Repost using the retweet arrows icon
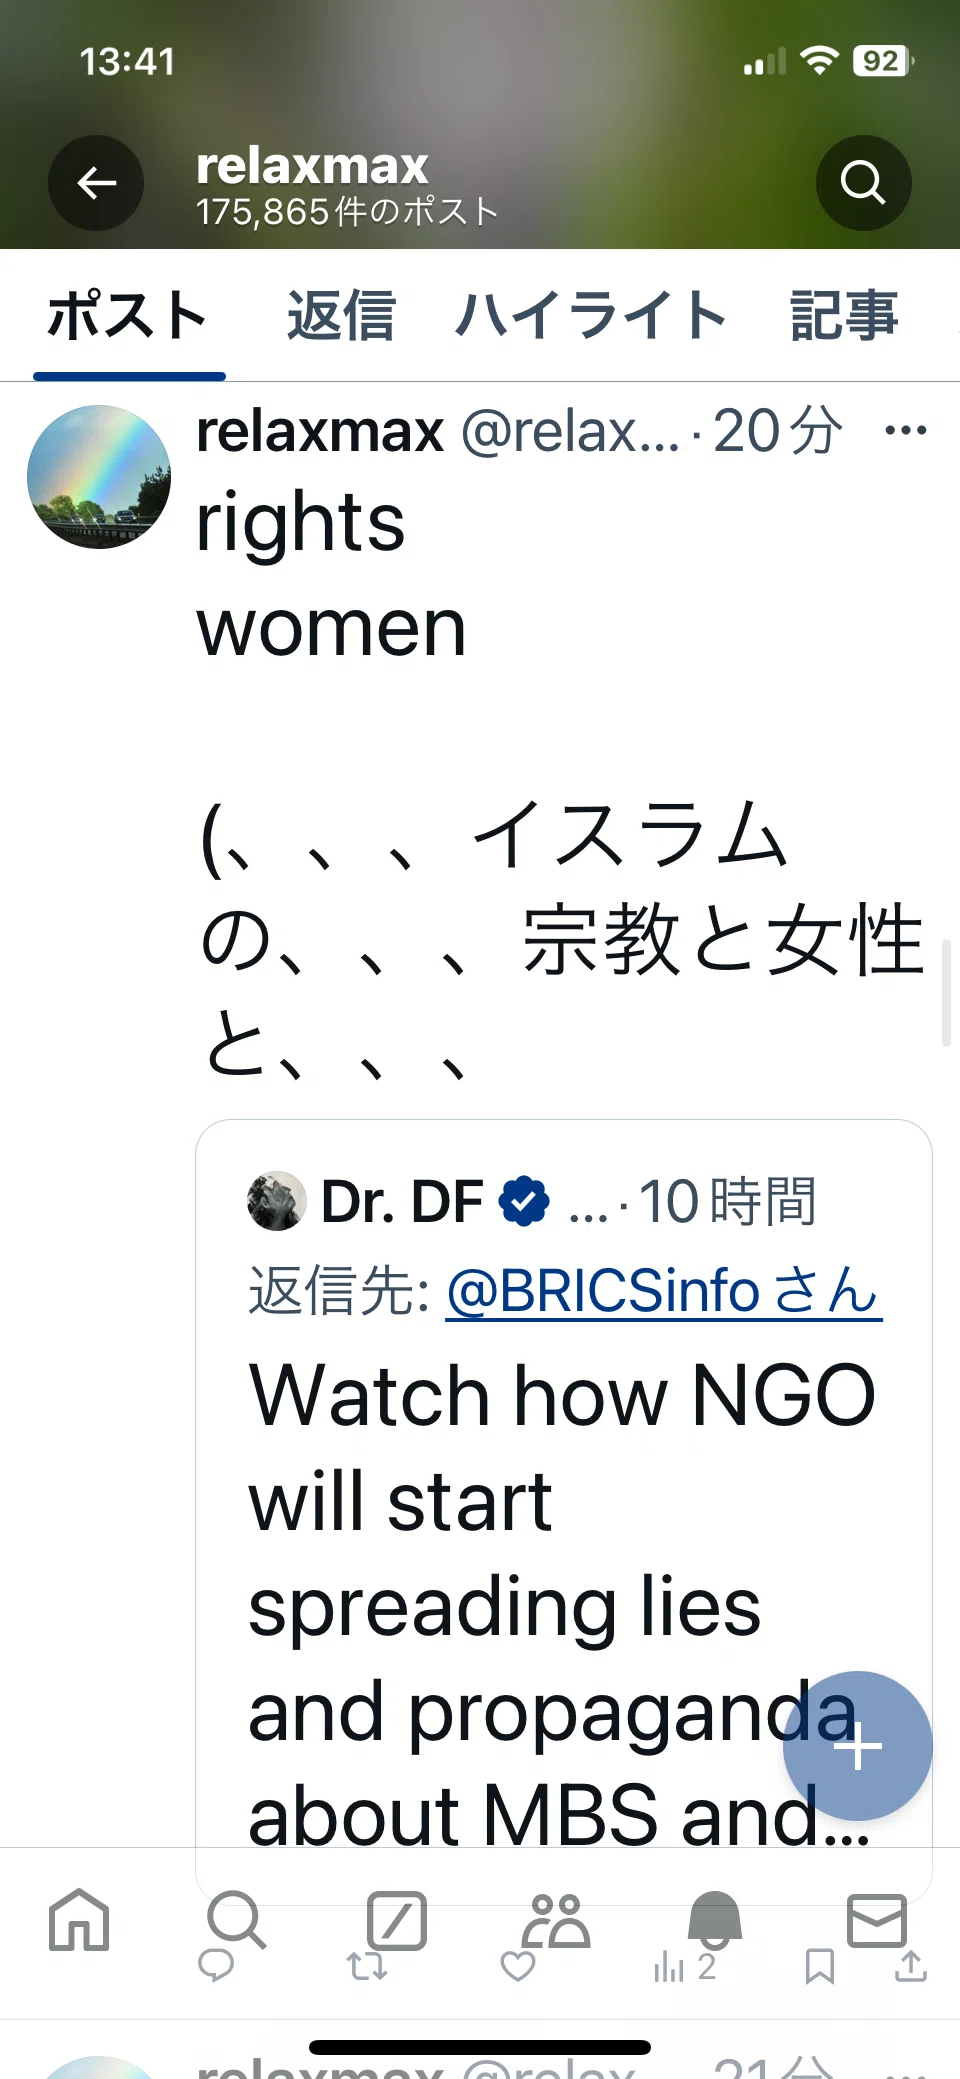 [x=367, y=1967]
